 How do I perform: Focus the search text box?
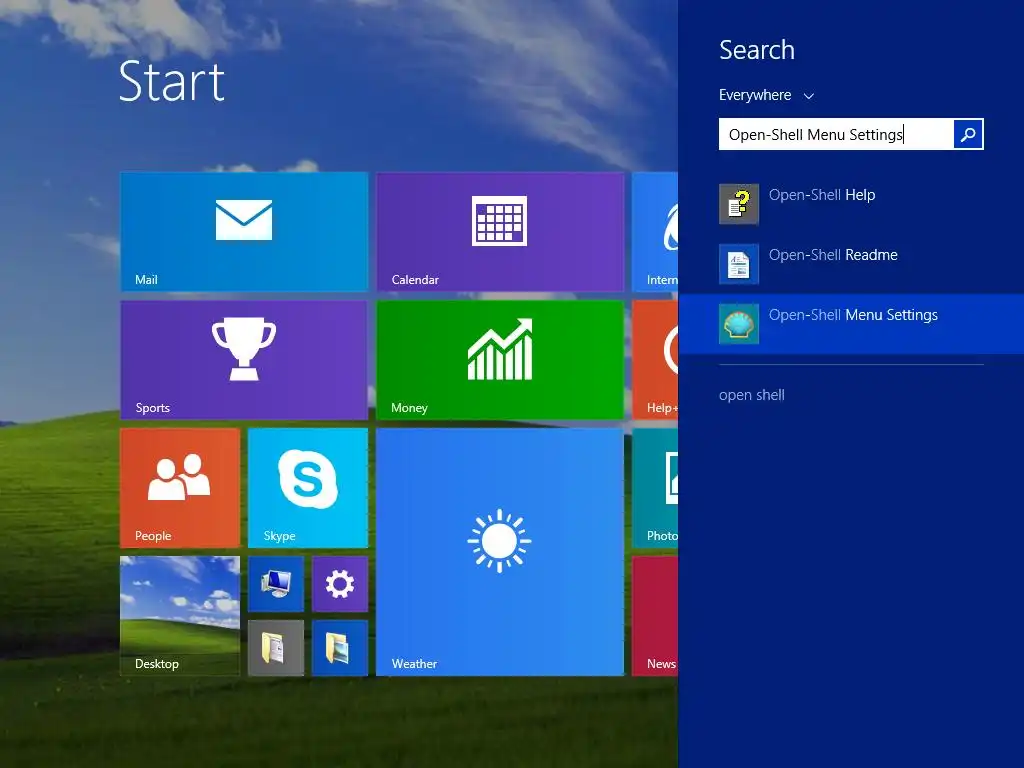(x=837, y=134)
